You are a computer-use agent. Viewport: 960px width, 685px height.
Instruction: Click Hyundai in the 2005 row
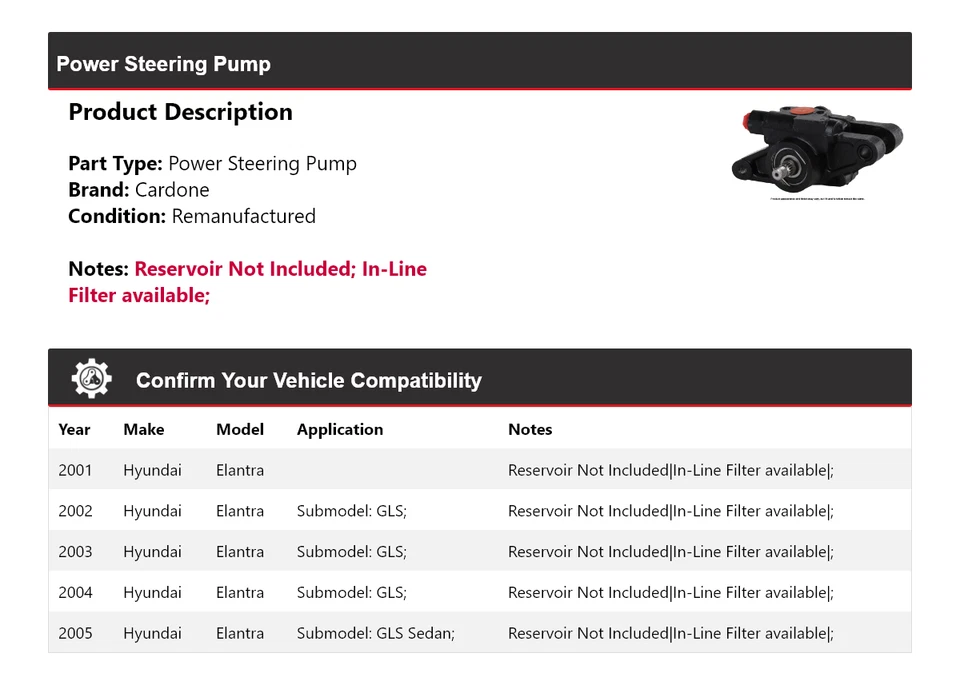(x=152, y=633)
